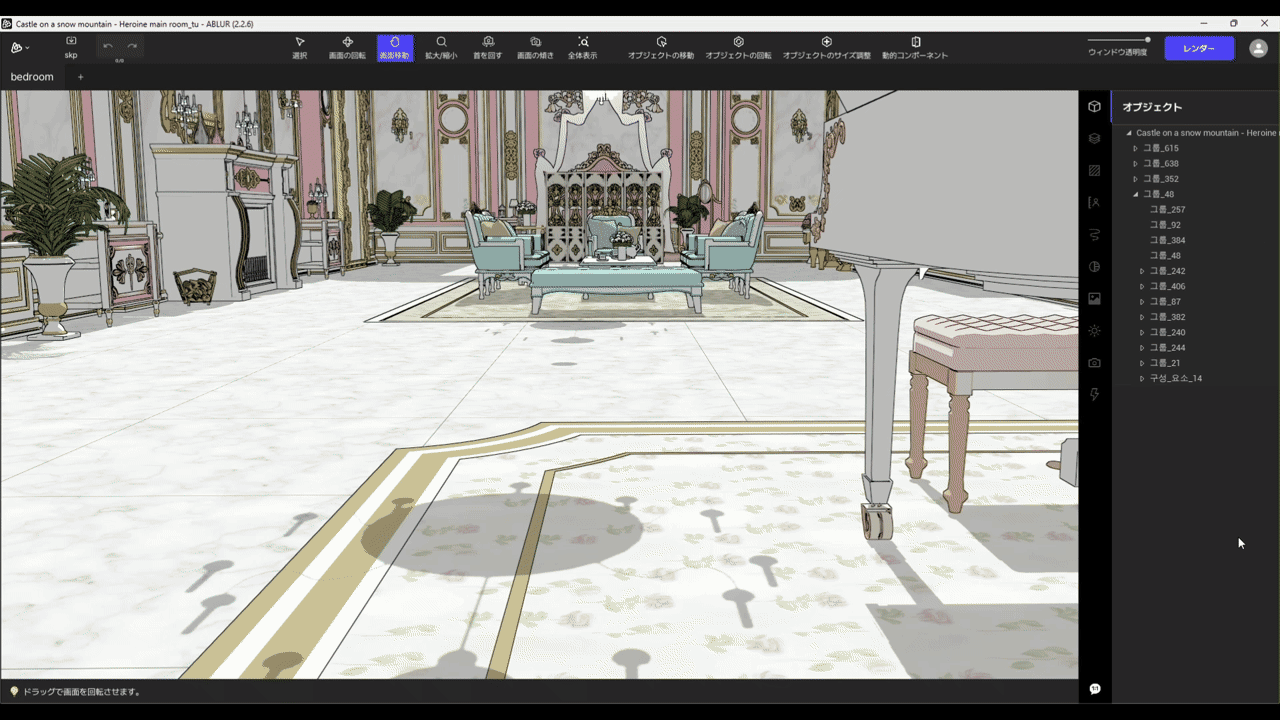Viewport: 1280px width, 720px height.
Task: Open the ABLUR logo menu
Action: pyautogui.click(x=20, y=48)
